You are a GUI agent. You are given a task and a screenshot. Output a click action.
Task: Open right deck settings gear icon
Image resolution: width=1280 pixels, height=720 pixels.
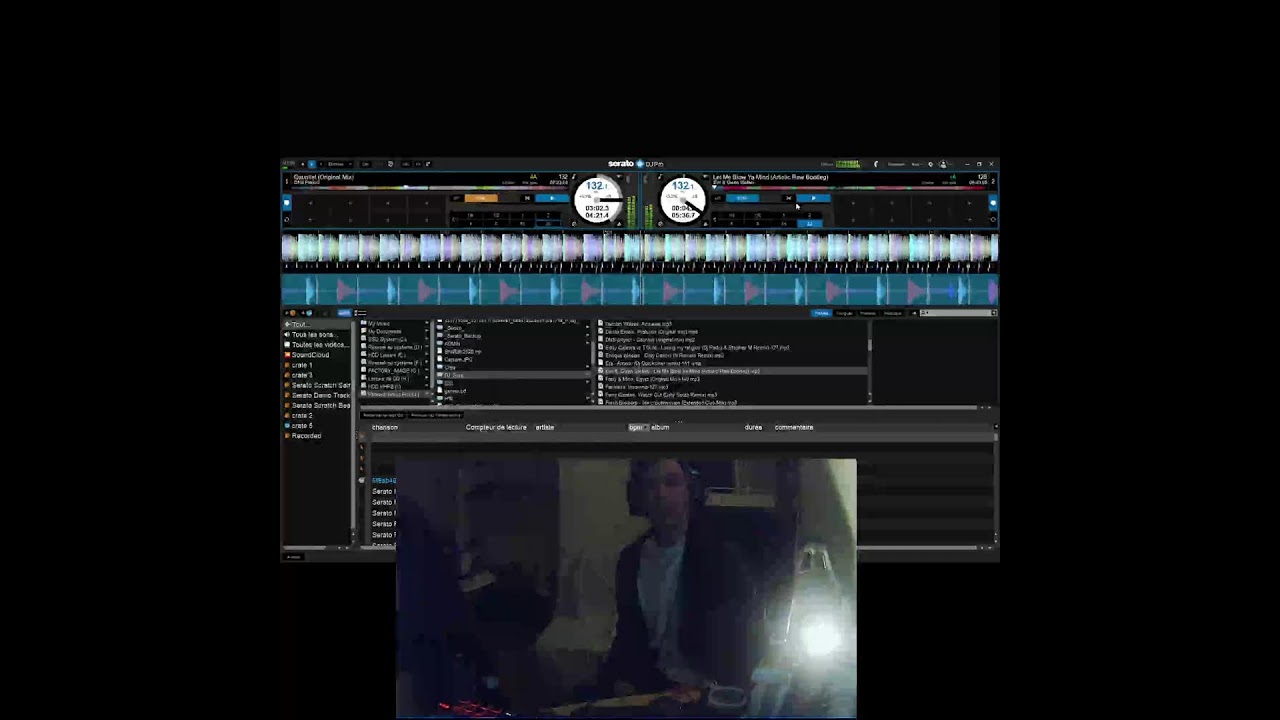pyautogui.click(x=660, y=223)
